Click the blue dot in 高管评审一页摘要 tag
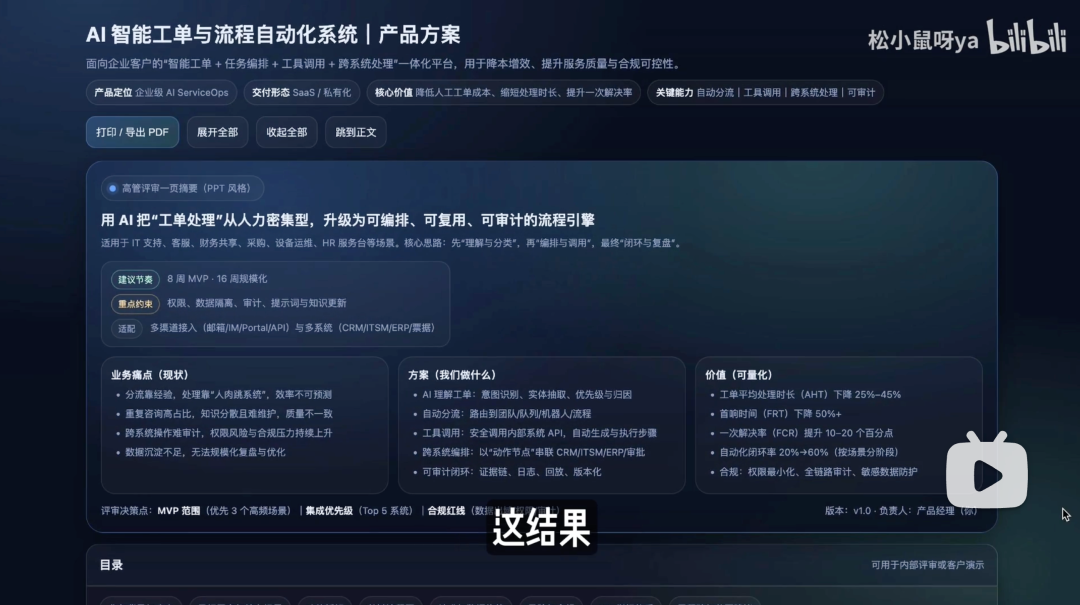The image size is (1080, 605). coord(112,188)
